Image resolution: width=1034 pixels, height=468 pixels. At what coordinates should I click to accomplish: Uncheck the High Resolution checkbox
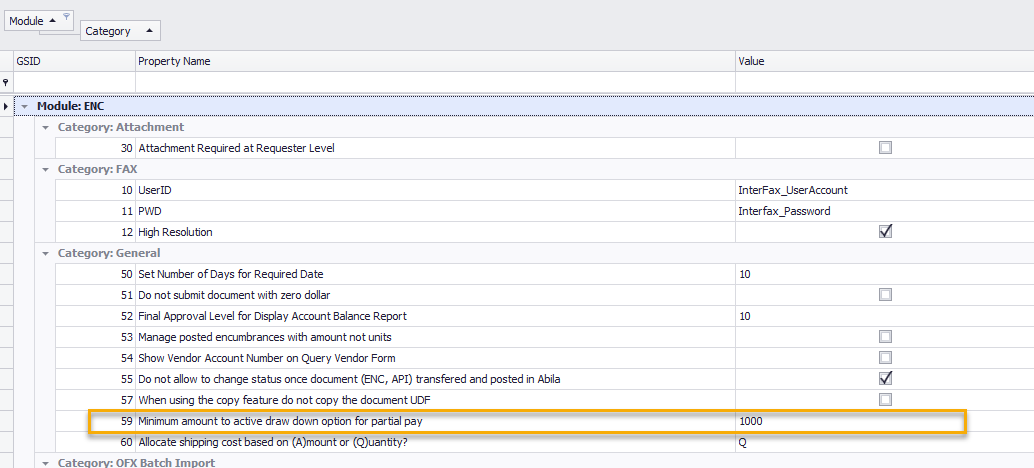tap(884, 232)
